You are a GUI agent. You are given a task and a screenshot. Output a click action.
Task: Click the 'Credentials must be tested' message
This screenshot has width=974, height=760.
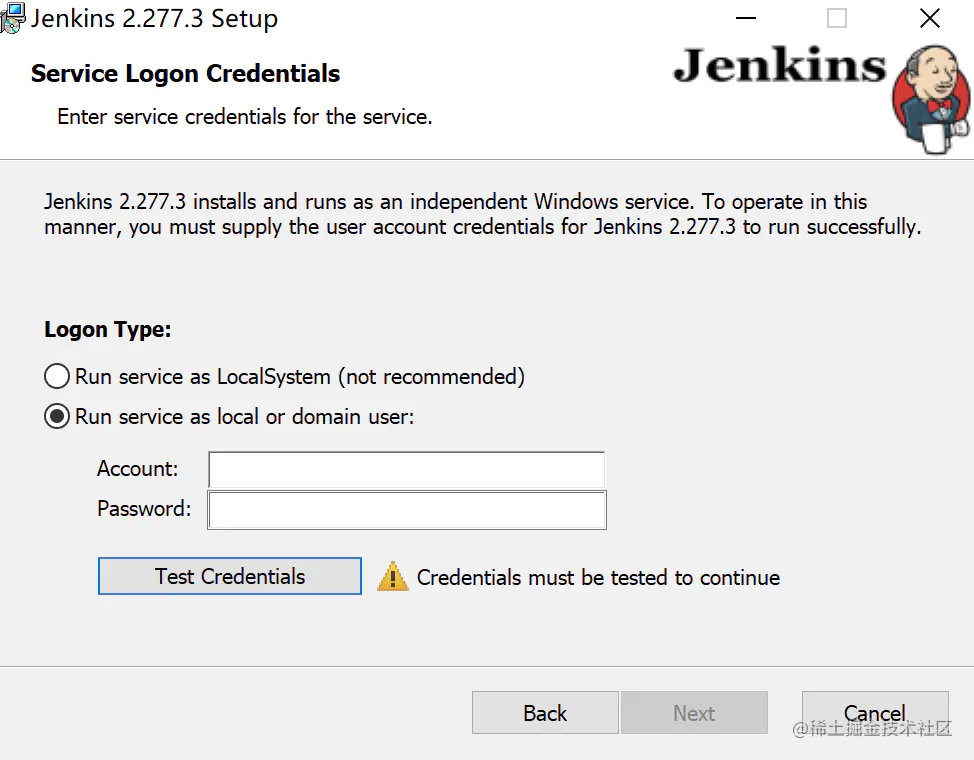coord(598,578)
